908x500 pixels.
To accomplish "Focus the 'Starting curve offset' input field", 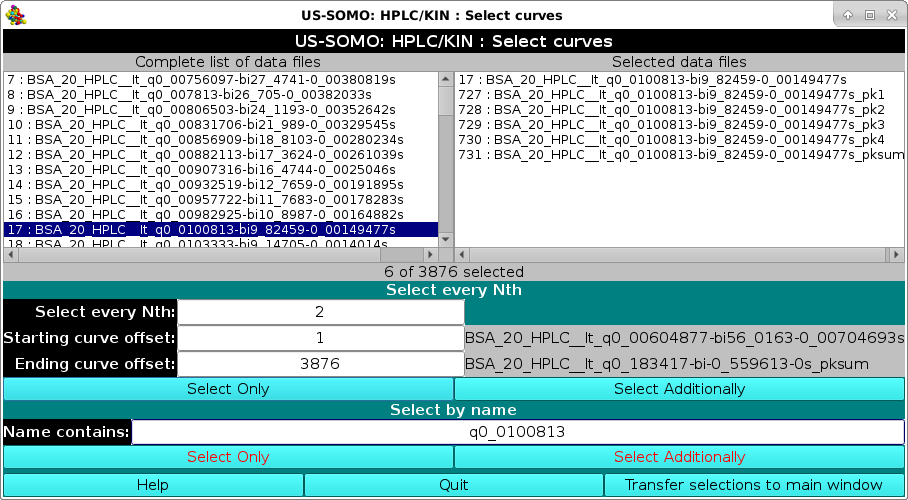I will (321, 338).
